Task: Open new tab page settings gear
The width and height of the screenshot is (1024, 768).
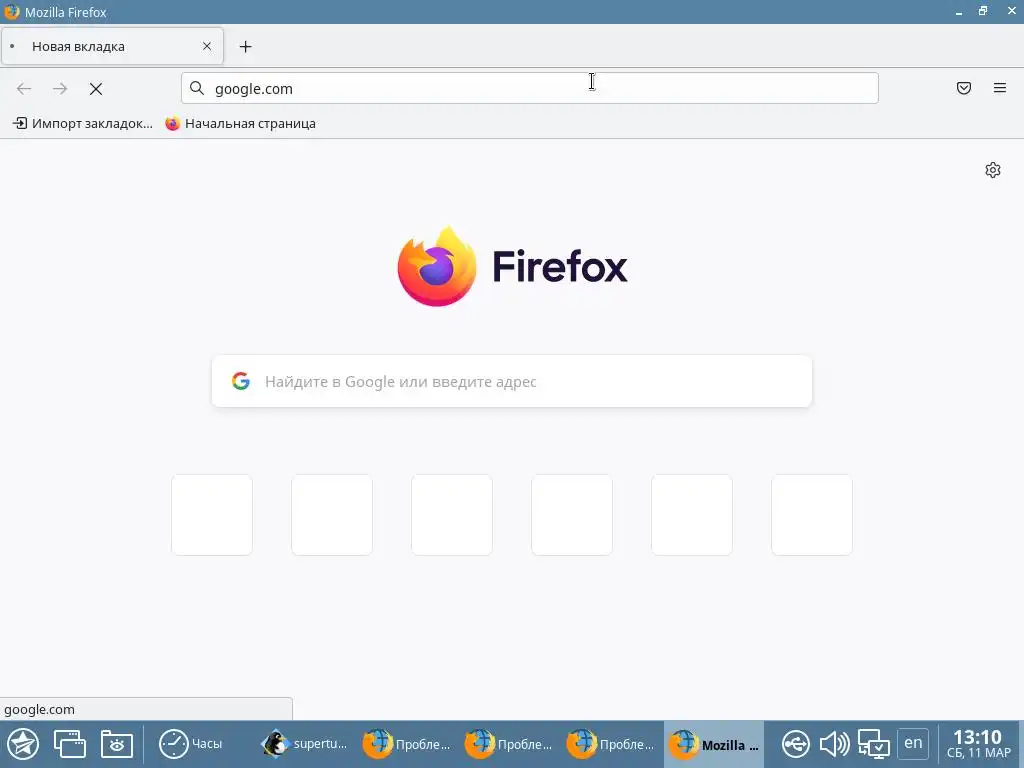Action: click(993, 170)
